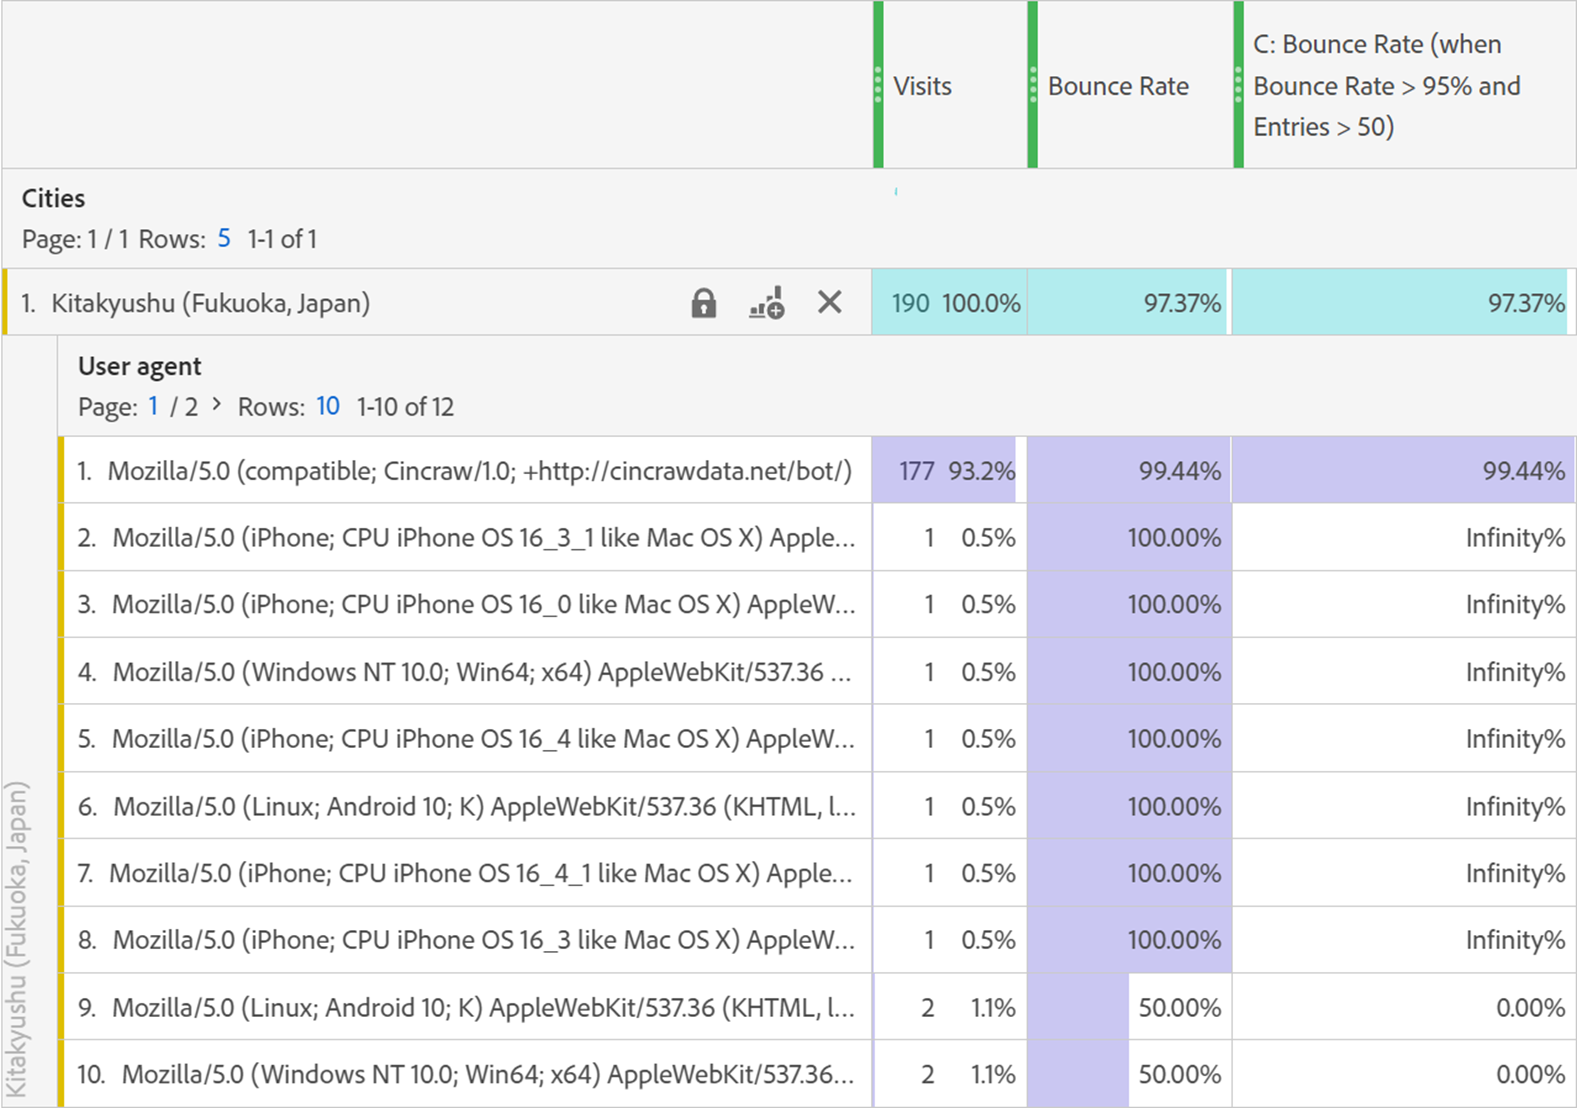This screenshot has width=1577, height=1108.
Task: Click the calculated Bounce Rate column drag handle
Action: point(1238,85)
